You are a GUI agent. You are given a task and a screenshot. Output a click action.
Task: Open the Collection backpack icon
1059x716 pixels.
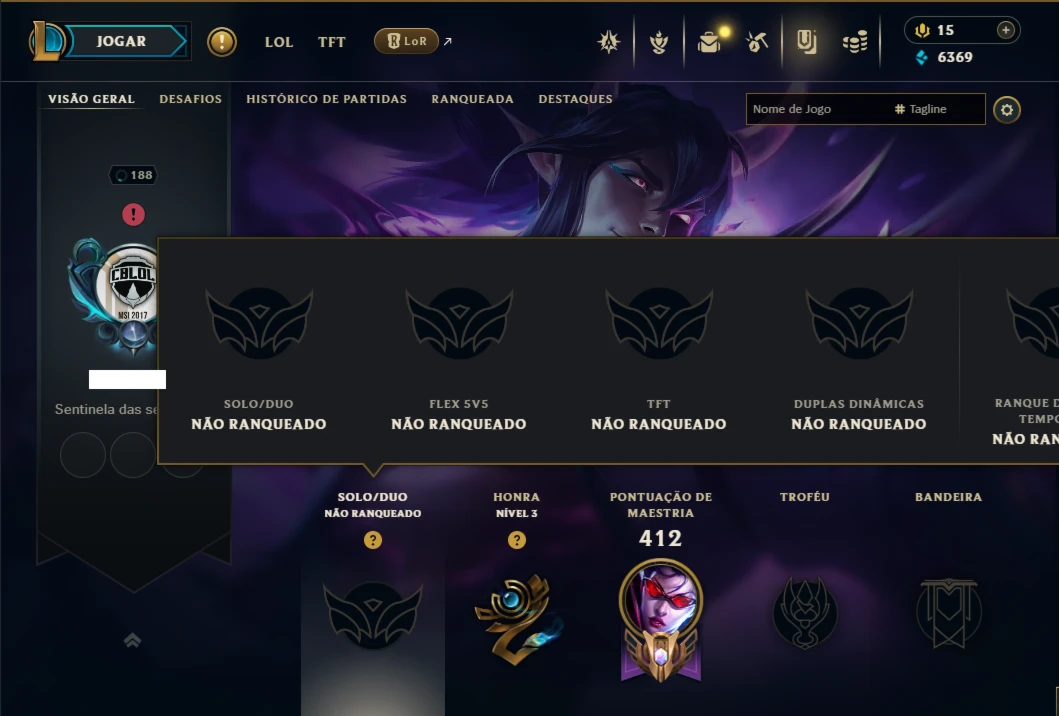(x=709, y=42)
